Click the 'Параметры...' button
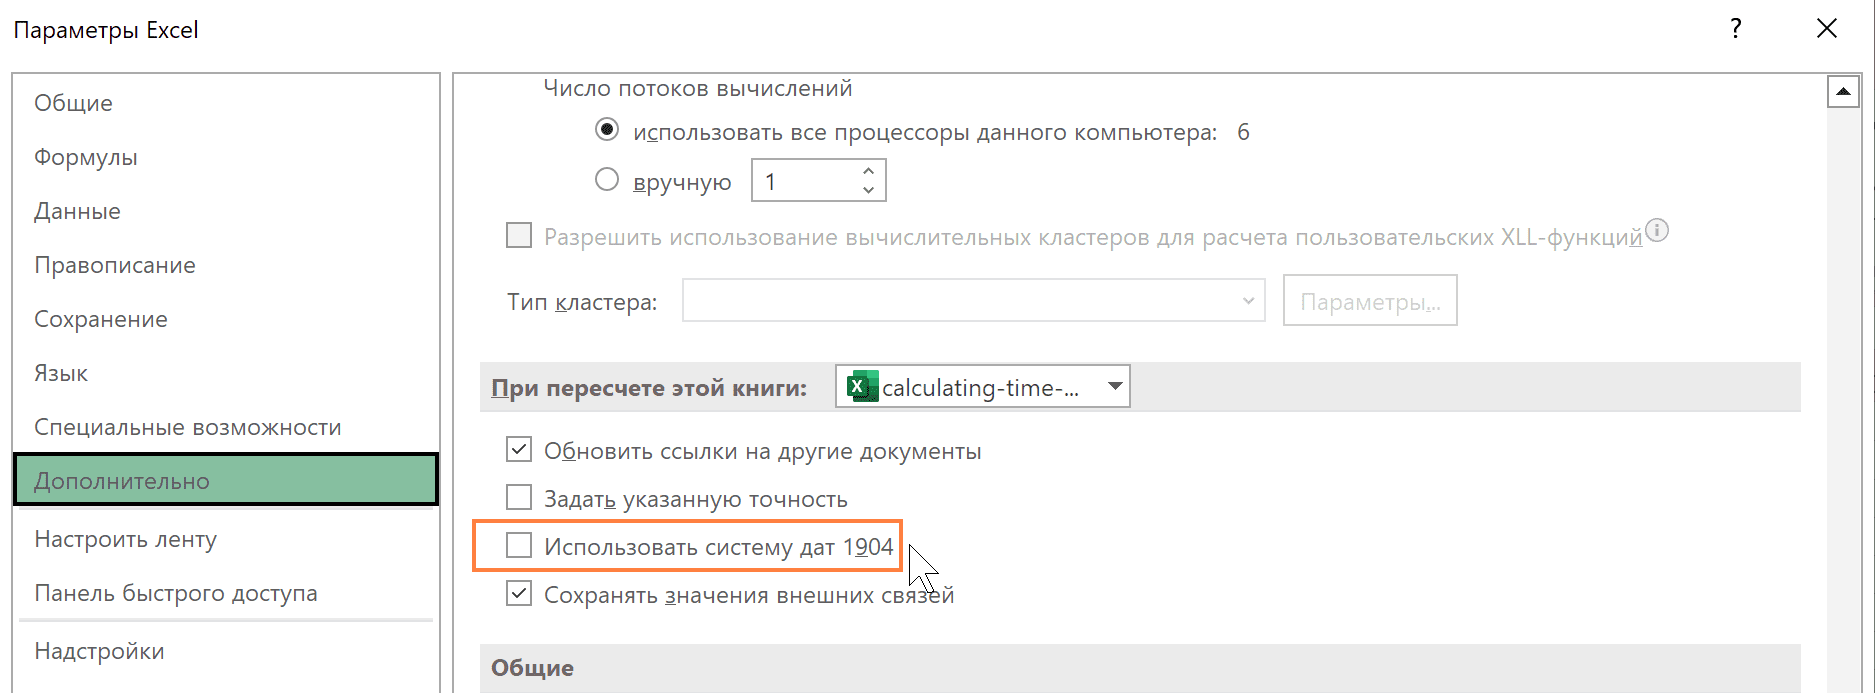This screenshot has height=693, width=1875. click(1369, 301)
